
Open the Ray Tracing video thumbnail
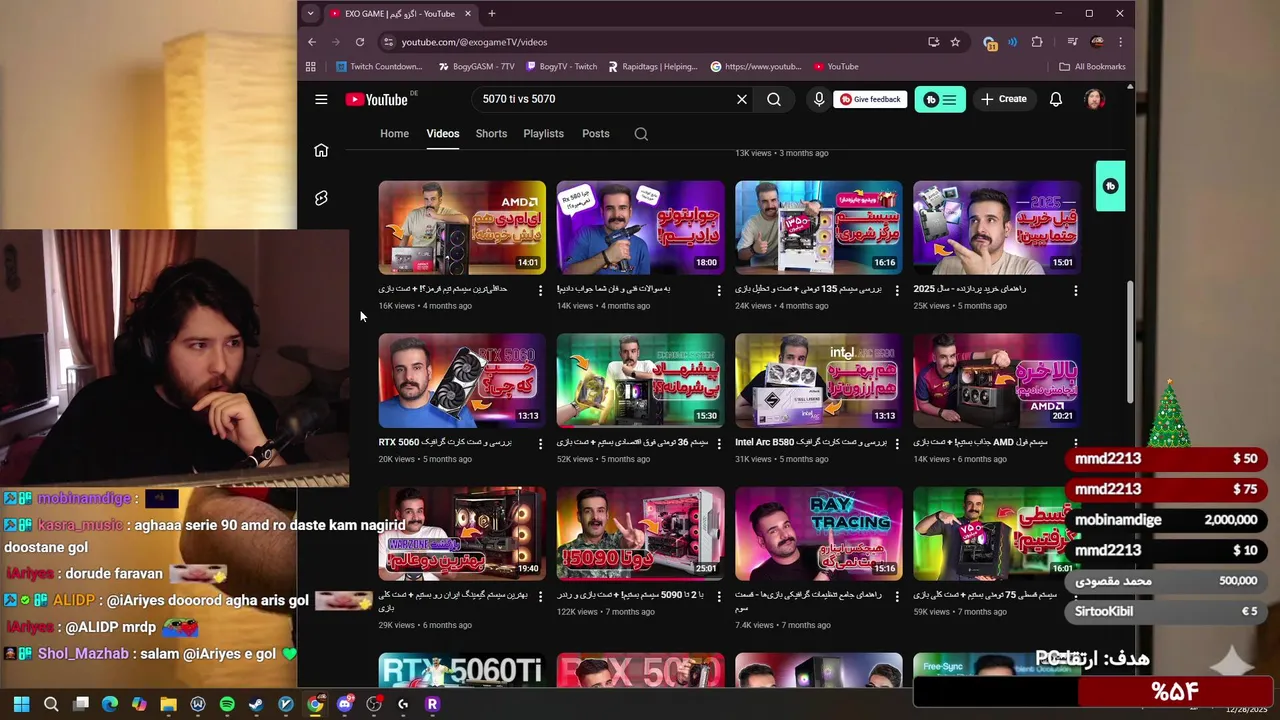point(819,534)
